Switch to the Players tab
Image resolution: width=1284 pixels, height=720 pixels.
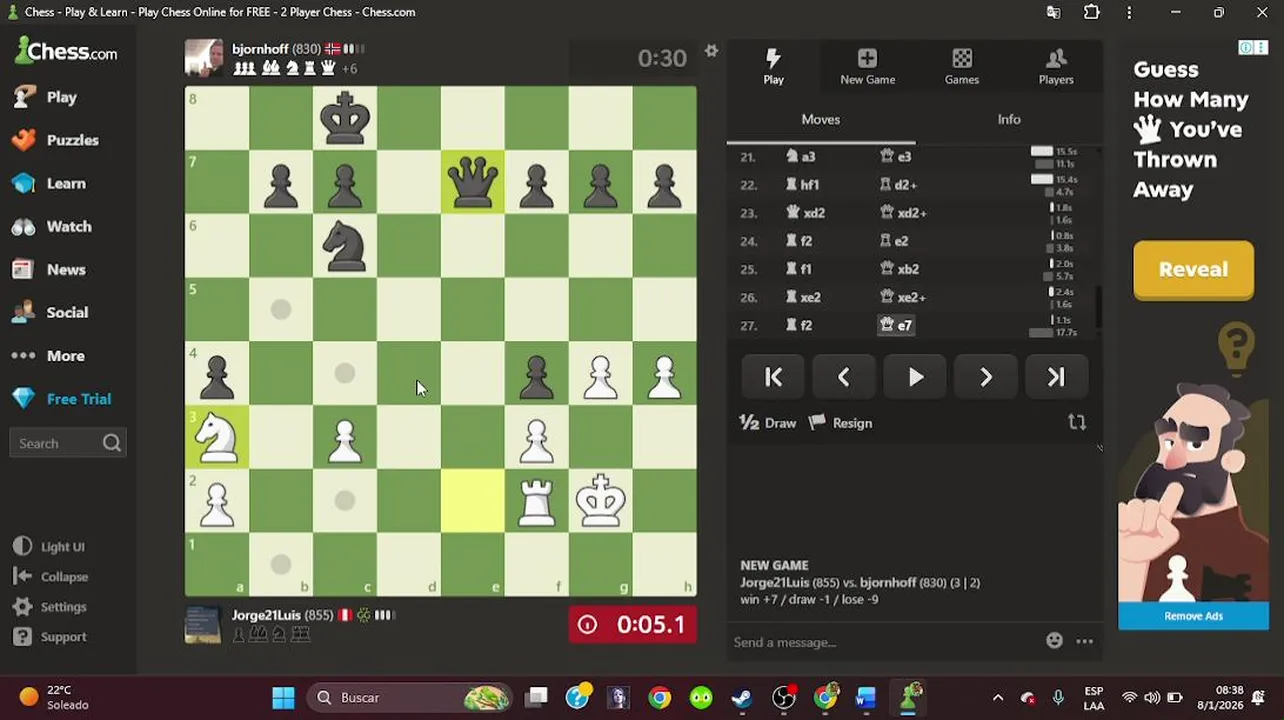point(1055,66)
